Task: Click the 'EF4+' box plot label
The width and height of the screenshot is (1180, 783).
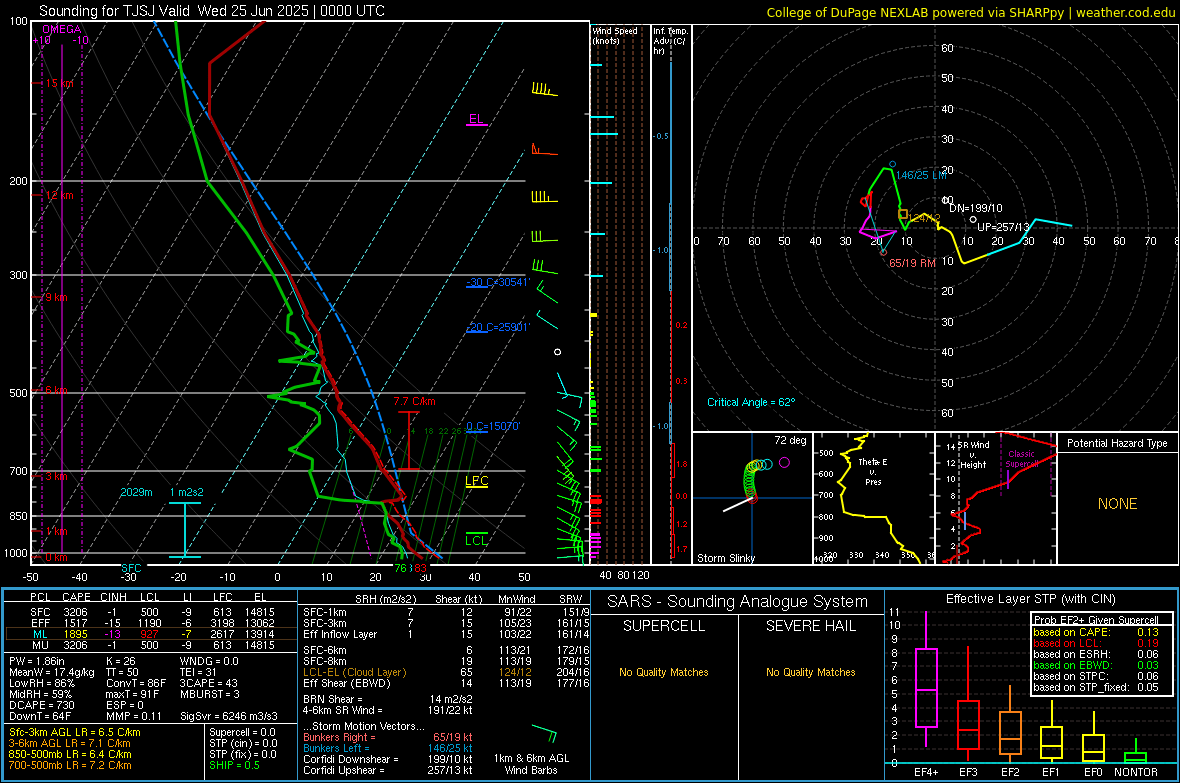Action: (926, 772)
